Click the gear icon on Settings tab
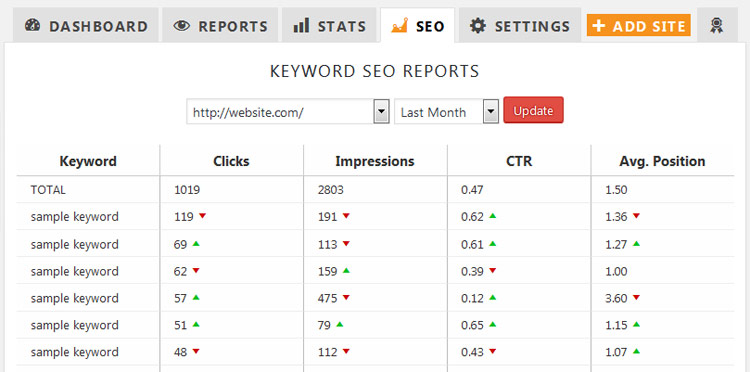This screenshot has width=750, height=372. (477, 25)
